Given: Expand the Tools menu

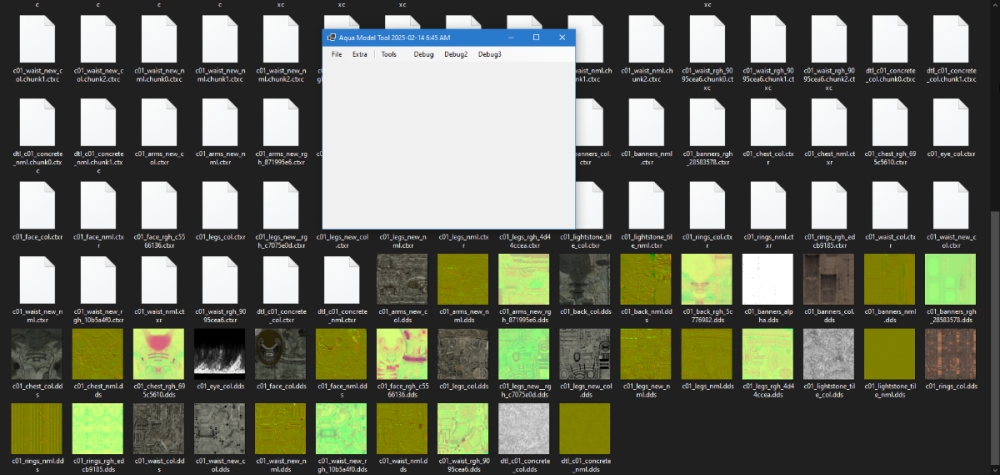Looking at the screenshot, I should point(389,54).
